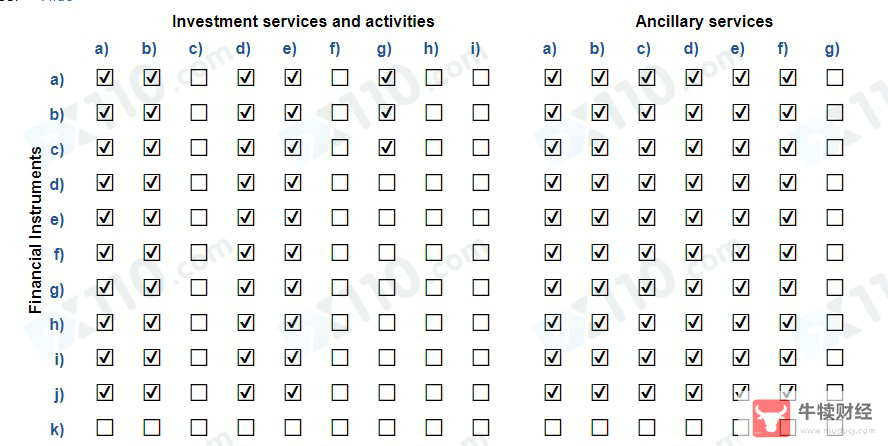
Task: Check Investment services g) in row d)
Action: pos(387,183)
